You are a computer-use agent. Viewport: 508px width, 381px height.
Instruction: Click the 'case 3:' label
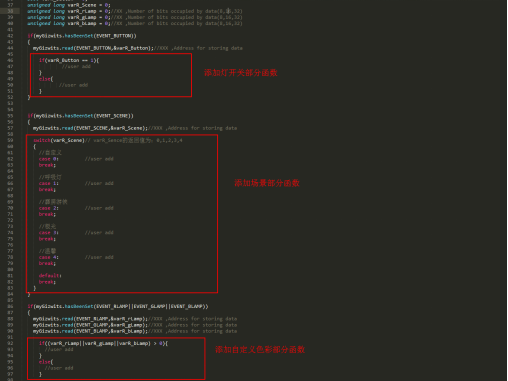click(x=49, y=233)
